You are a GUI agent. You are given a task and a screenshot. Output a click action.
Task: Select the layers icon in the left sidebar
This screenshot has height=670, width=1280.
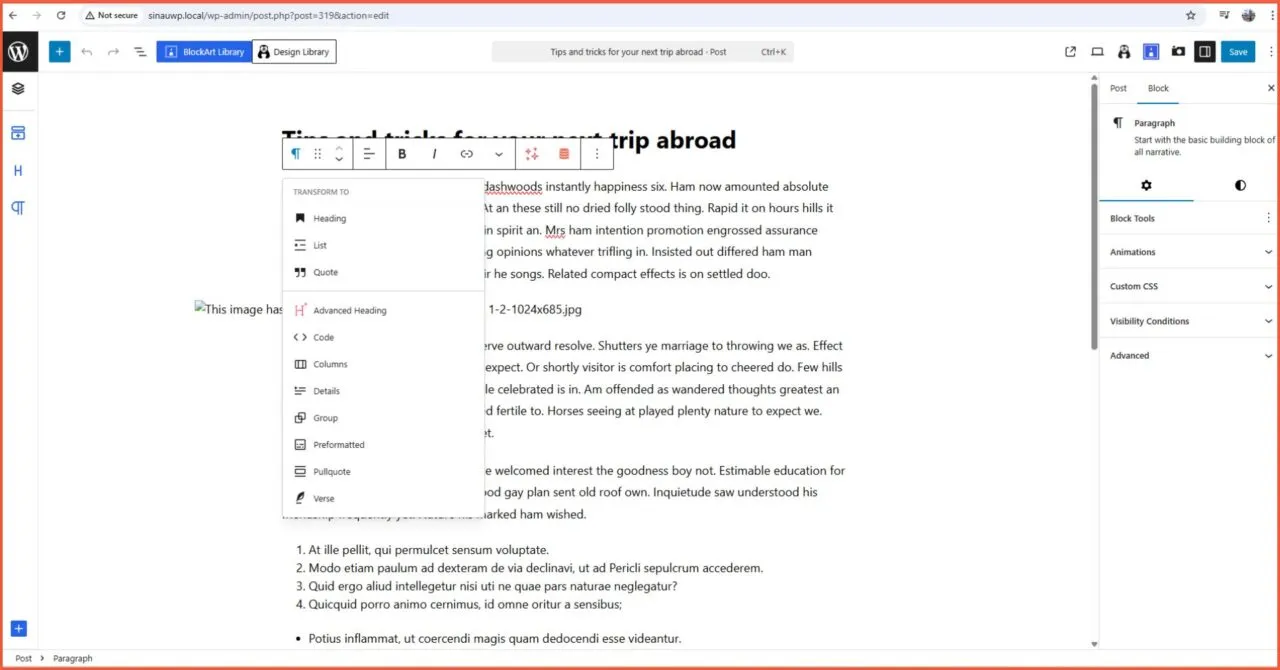(18, 88)
